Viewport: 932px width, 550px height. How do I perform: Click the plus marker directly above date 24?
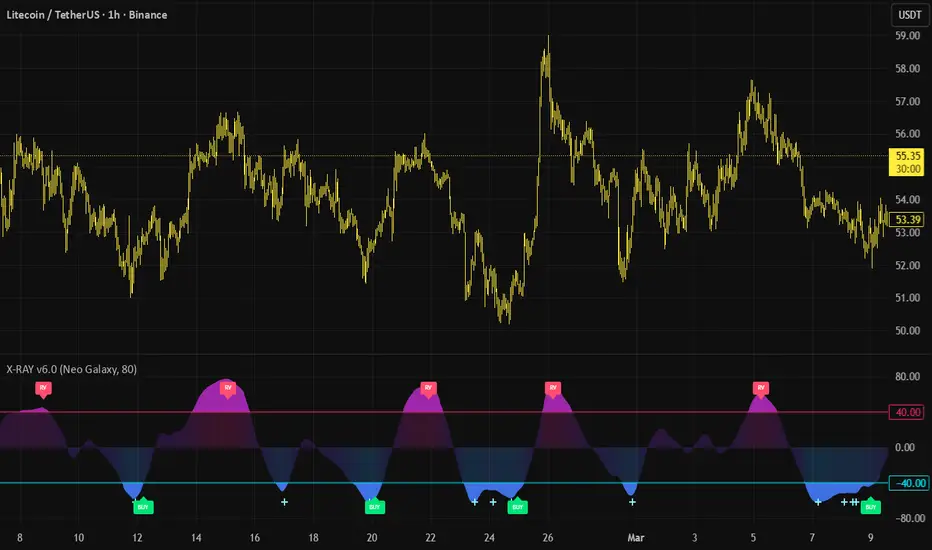(493, 502)
